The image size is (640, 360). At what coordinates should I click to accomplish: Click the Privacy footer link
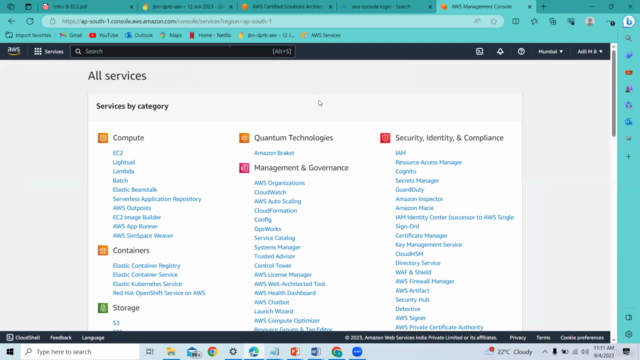coord(518,338)
